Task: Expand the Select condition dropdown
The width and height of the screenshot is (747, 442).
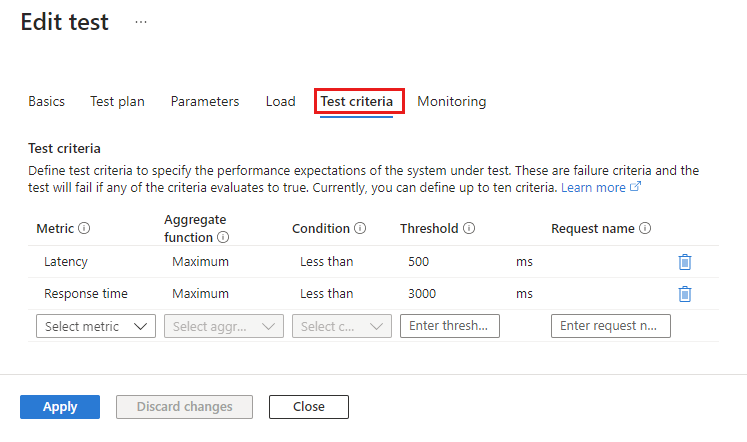Action: tap(342, 326)
